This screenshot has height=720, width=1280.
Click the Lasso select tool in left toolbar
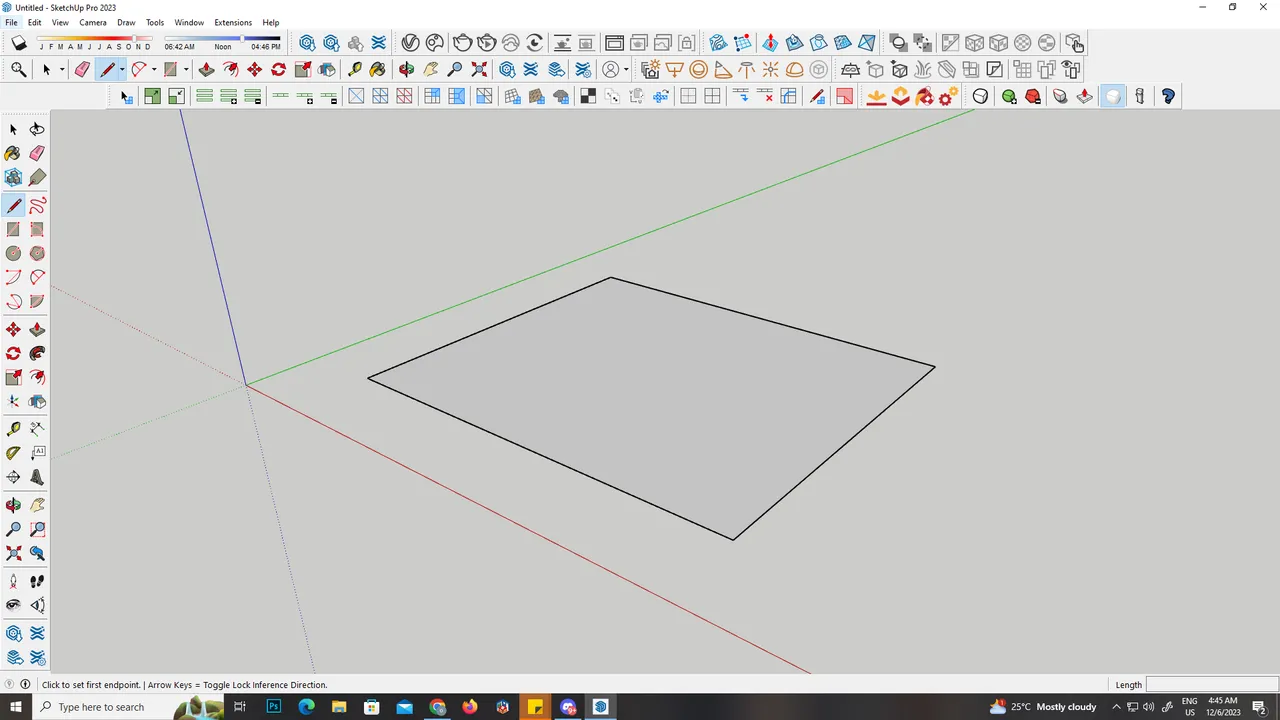[x=37, y=130]
